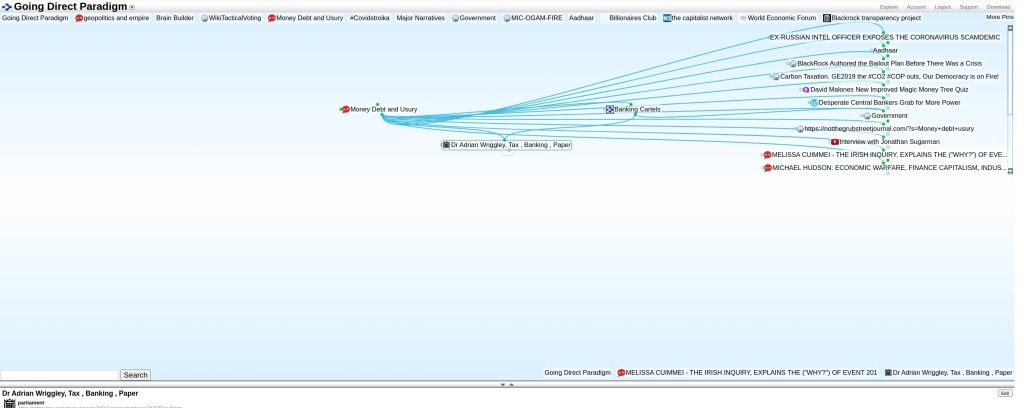Click the parliament attachment icon in the notes panel
This screenshot has height=408, width=1024.
coord(9,403)
